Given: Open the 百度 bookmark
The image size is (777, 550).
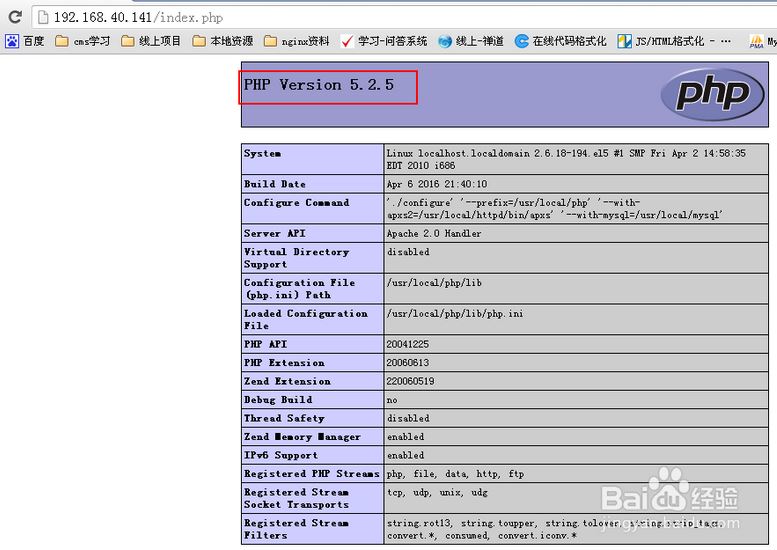Looking at the screenshot, I should 25,41.
